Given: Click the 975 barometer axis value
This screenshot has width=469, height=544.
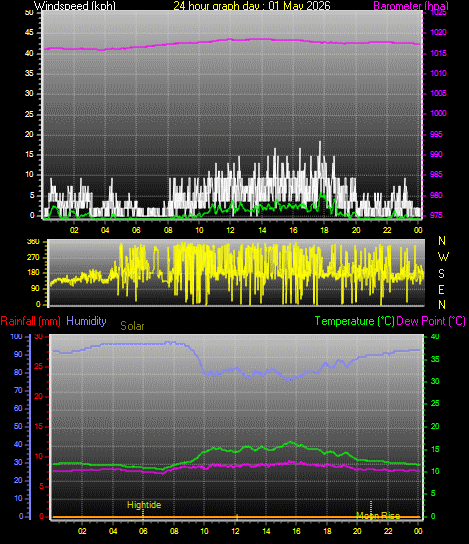Looking at the screenshot, I should click(x=436, y=215).
